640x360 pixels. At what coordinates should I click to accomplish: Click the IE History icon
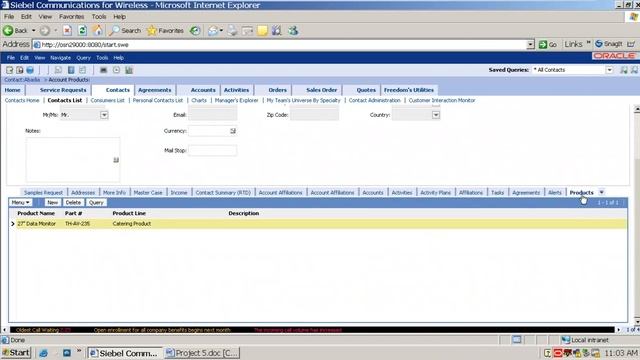click(196, 31)
